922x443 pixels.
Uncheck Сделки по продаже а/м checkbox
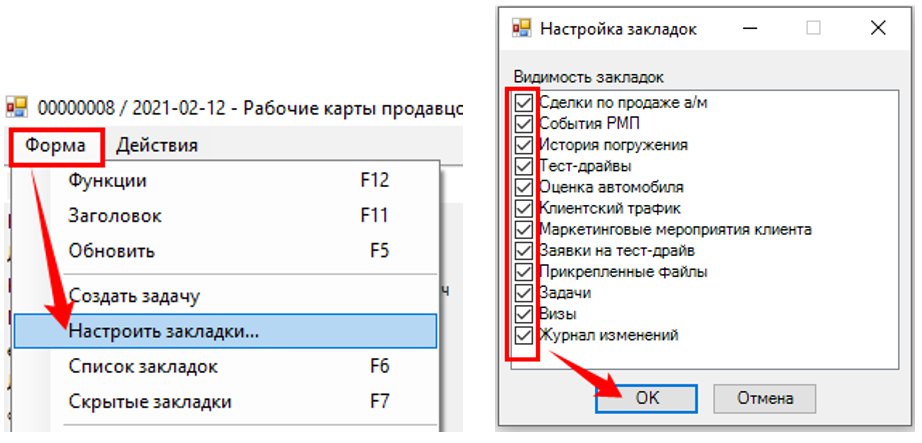524,102
